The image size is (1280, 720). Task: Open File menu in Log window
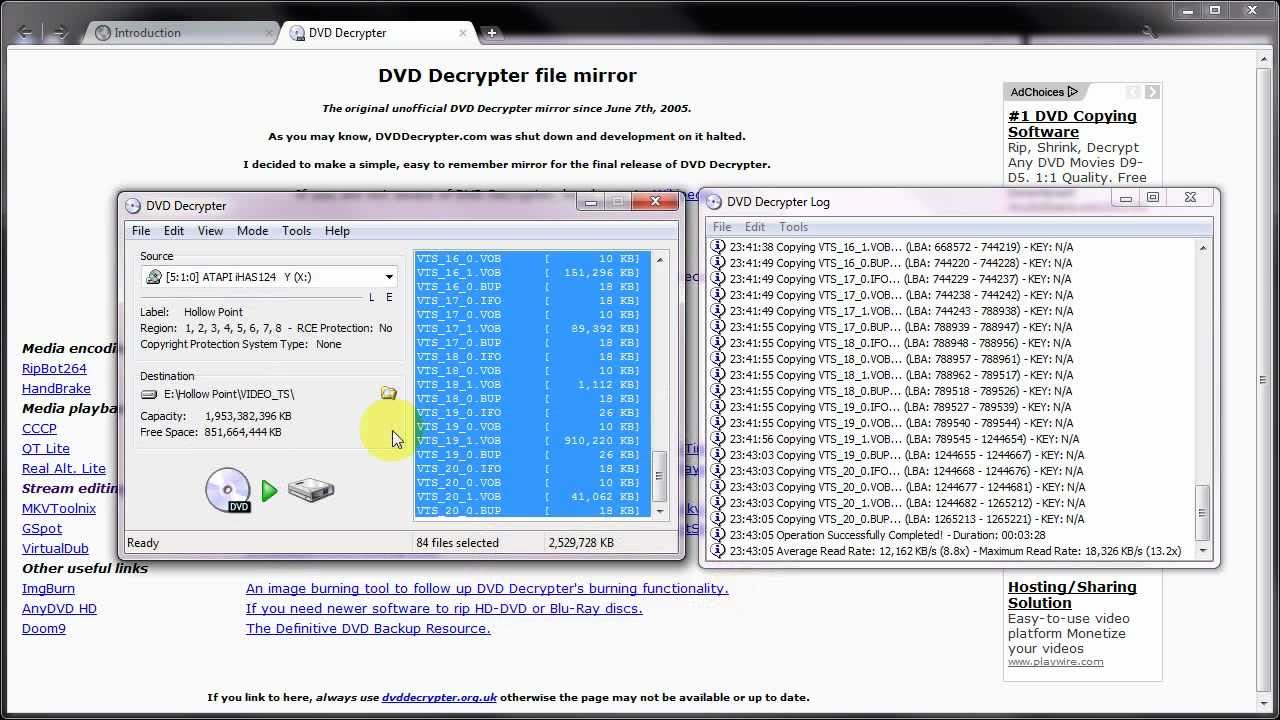click(722, 227)
